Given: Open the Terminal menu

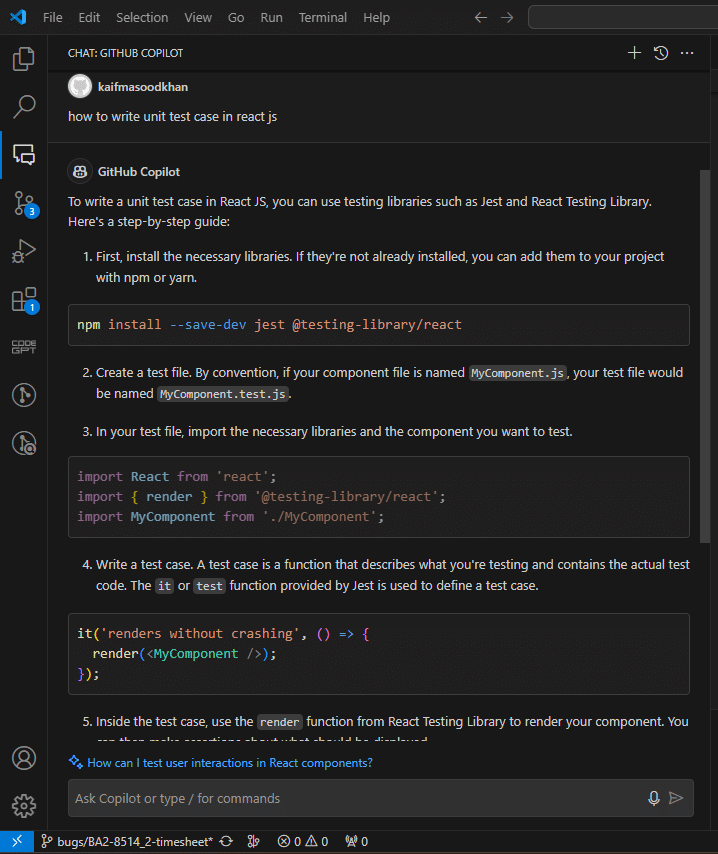Looking at the screenshot, I should (x=323, y=17).
